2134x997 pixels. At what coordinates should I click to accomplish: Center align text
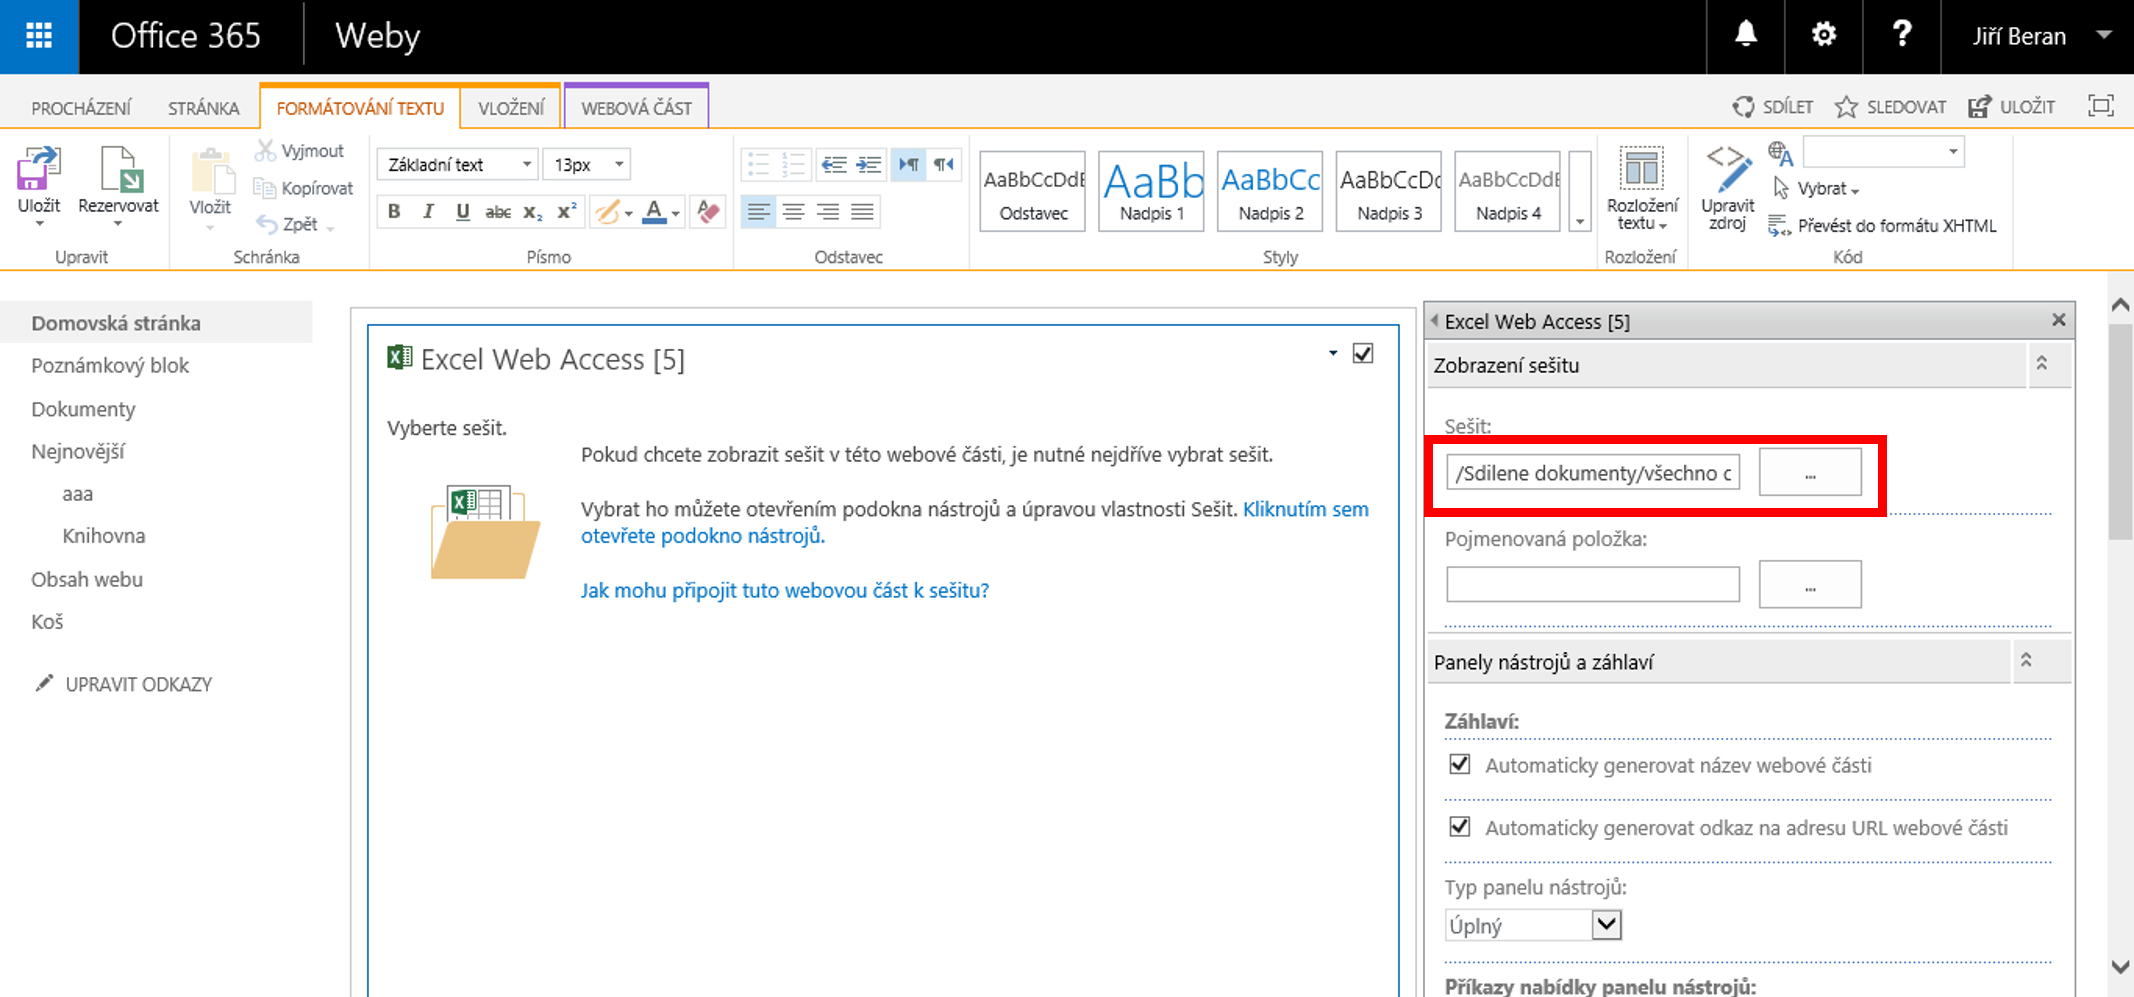[x=794, y=211]
